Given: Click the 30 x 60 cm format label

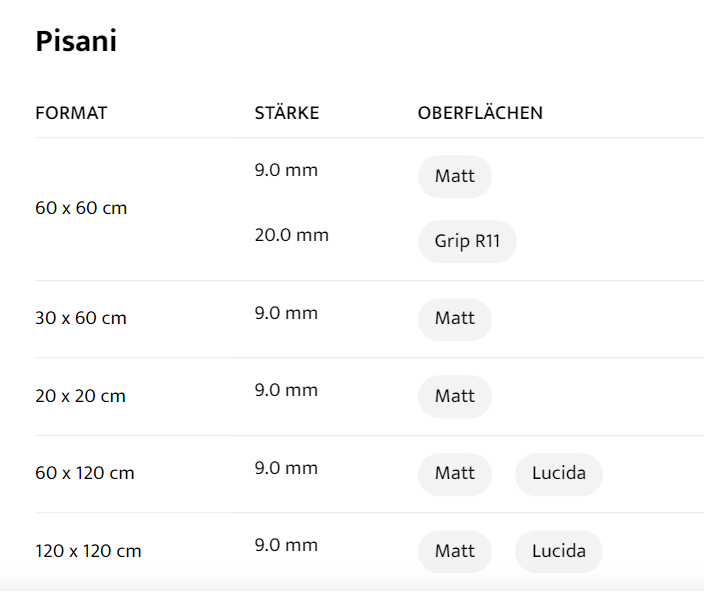Looking at the screenshot, I should [x=81, y=319].
